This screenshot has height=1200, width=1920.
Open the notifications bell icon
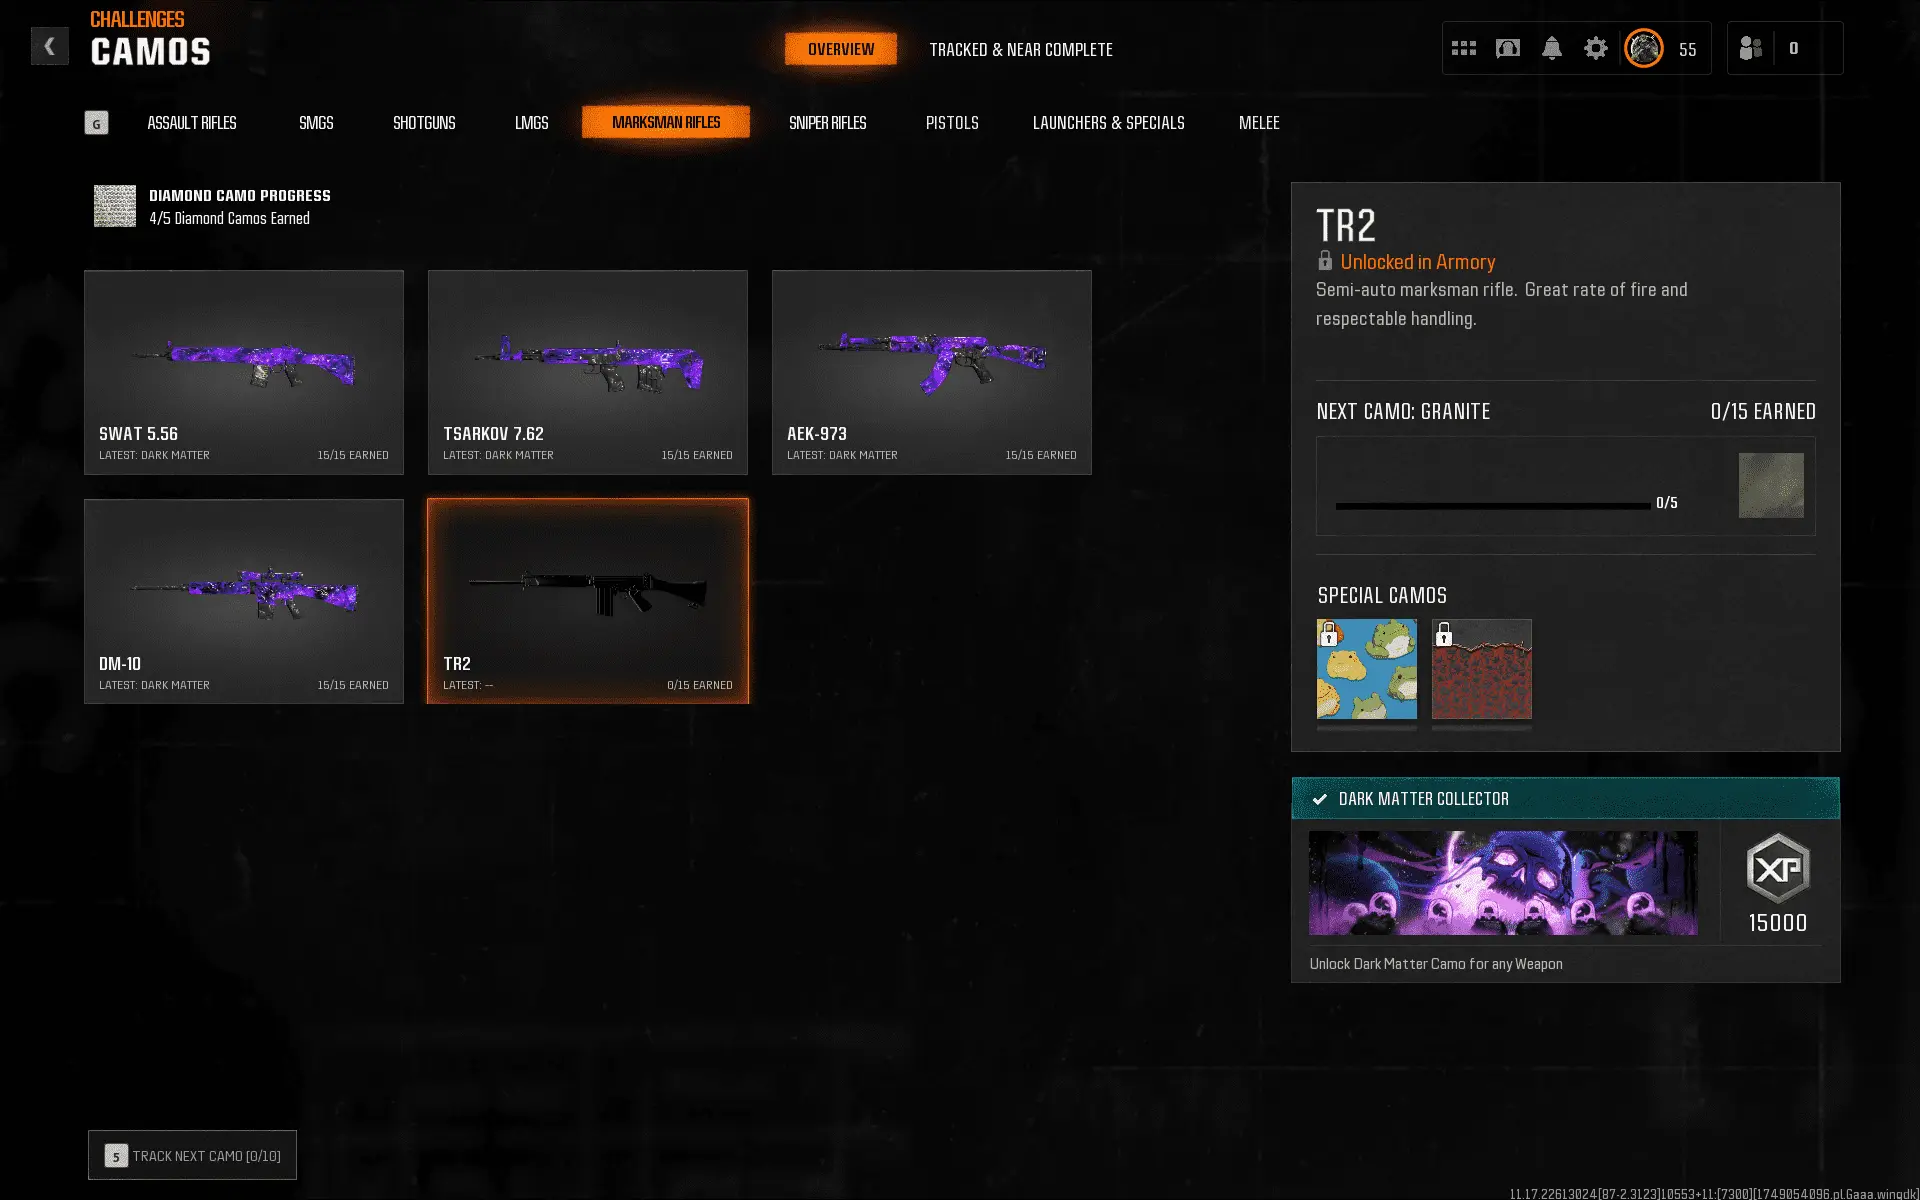pos(1551,48)
